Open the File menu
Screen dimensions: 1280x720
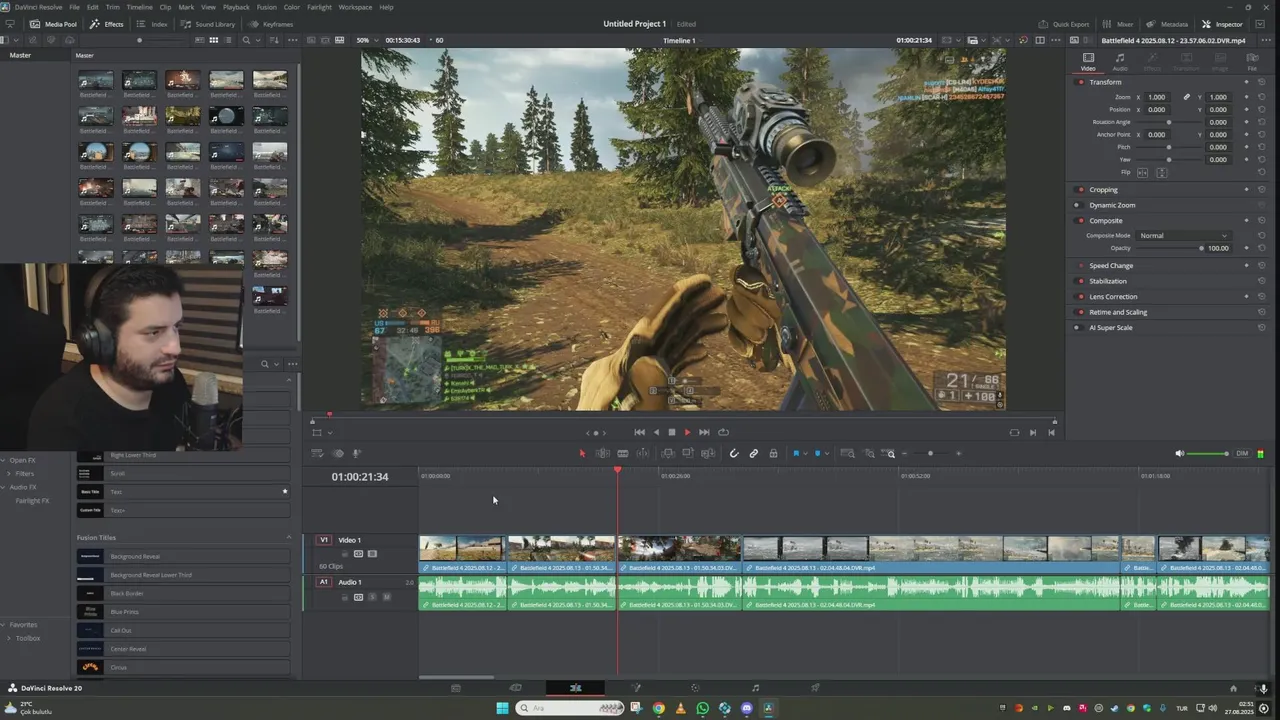(75, 7)
